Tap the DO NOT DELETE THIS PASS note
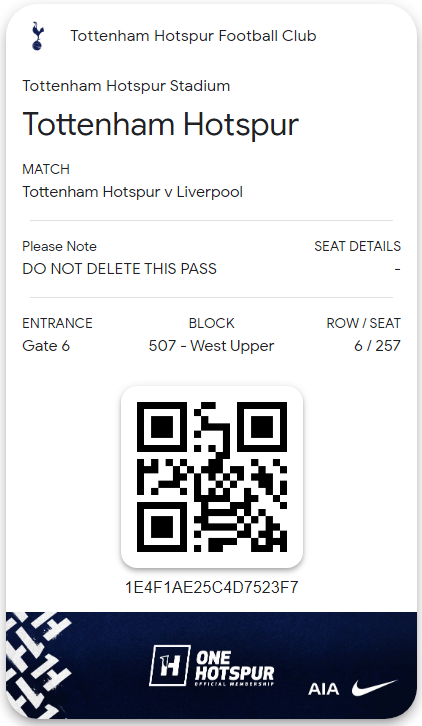Screen dimensions: 422x726 click(x=120, y=269)
